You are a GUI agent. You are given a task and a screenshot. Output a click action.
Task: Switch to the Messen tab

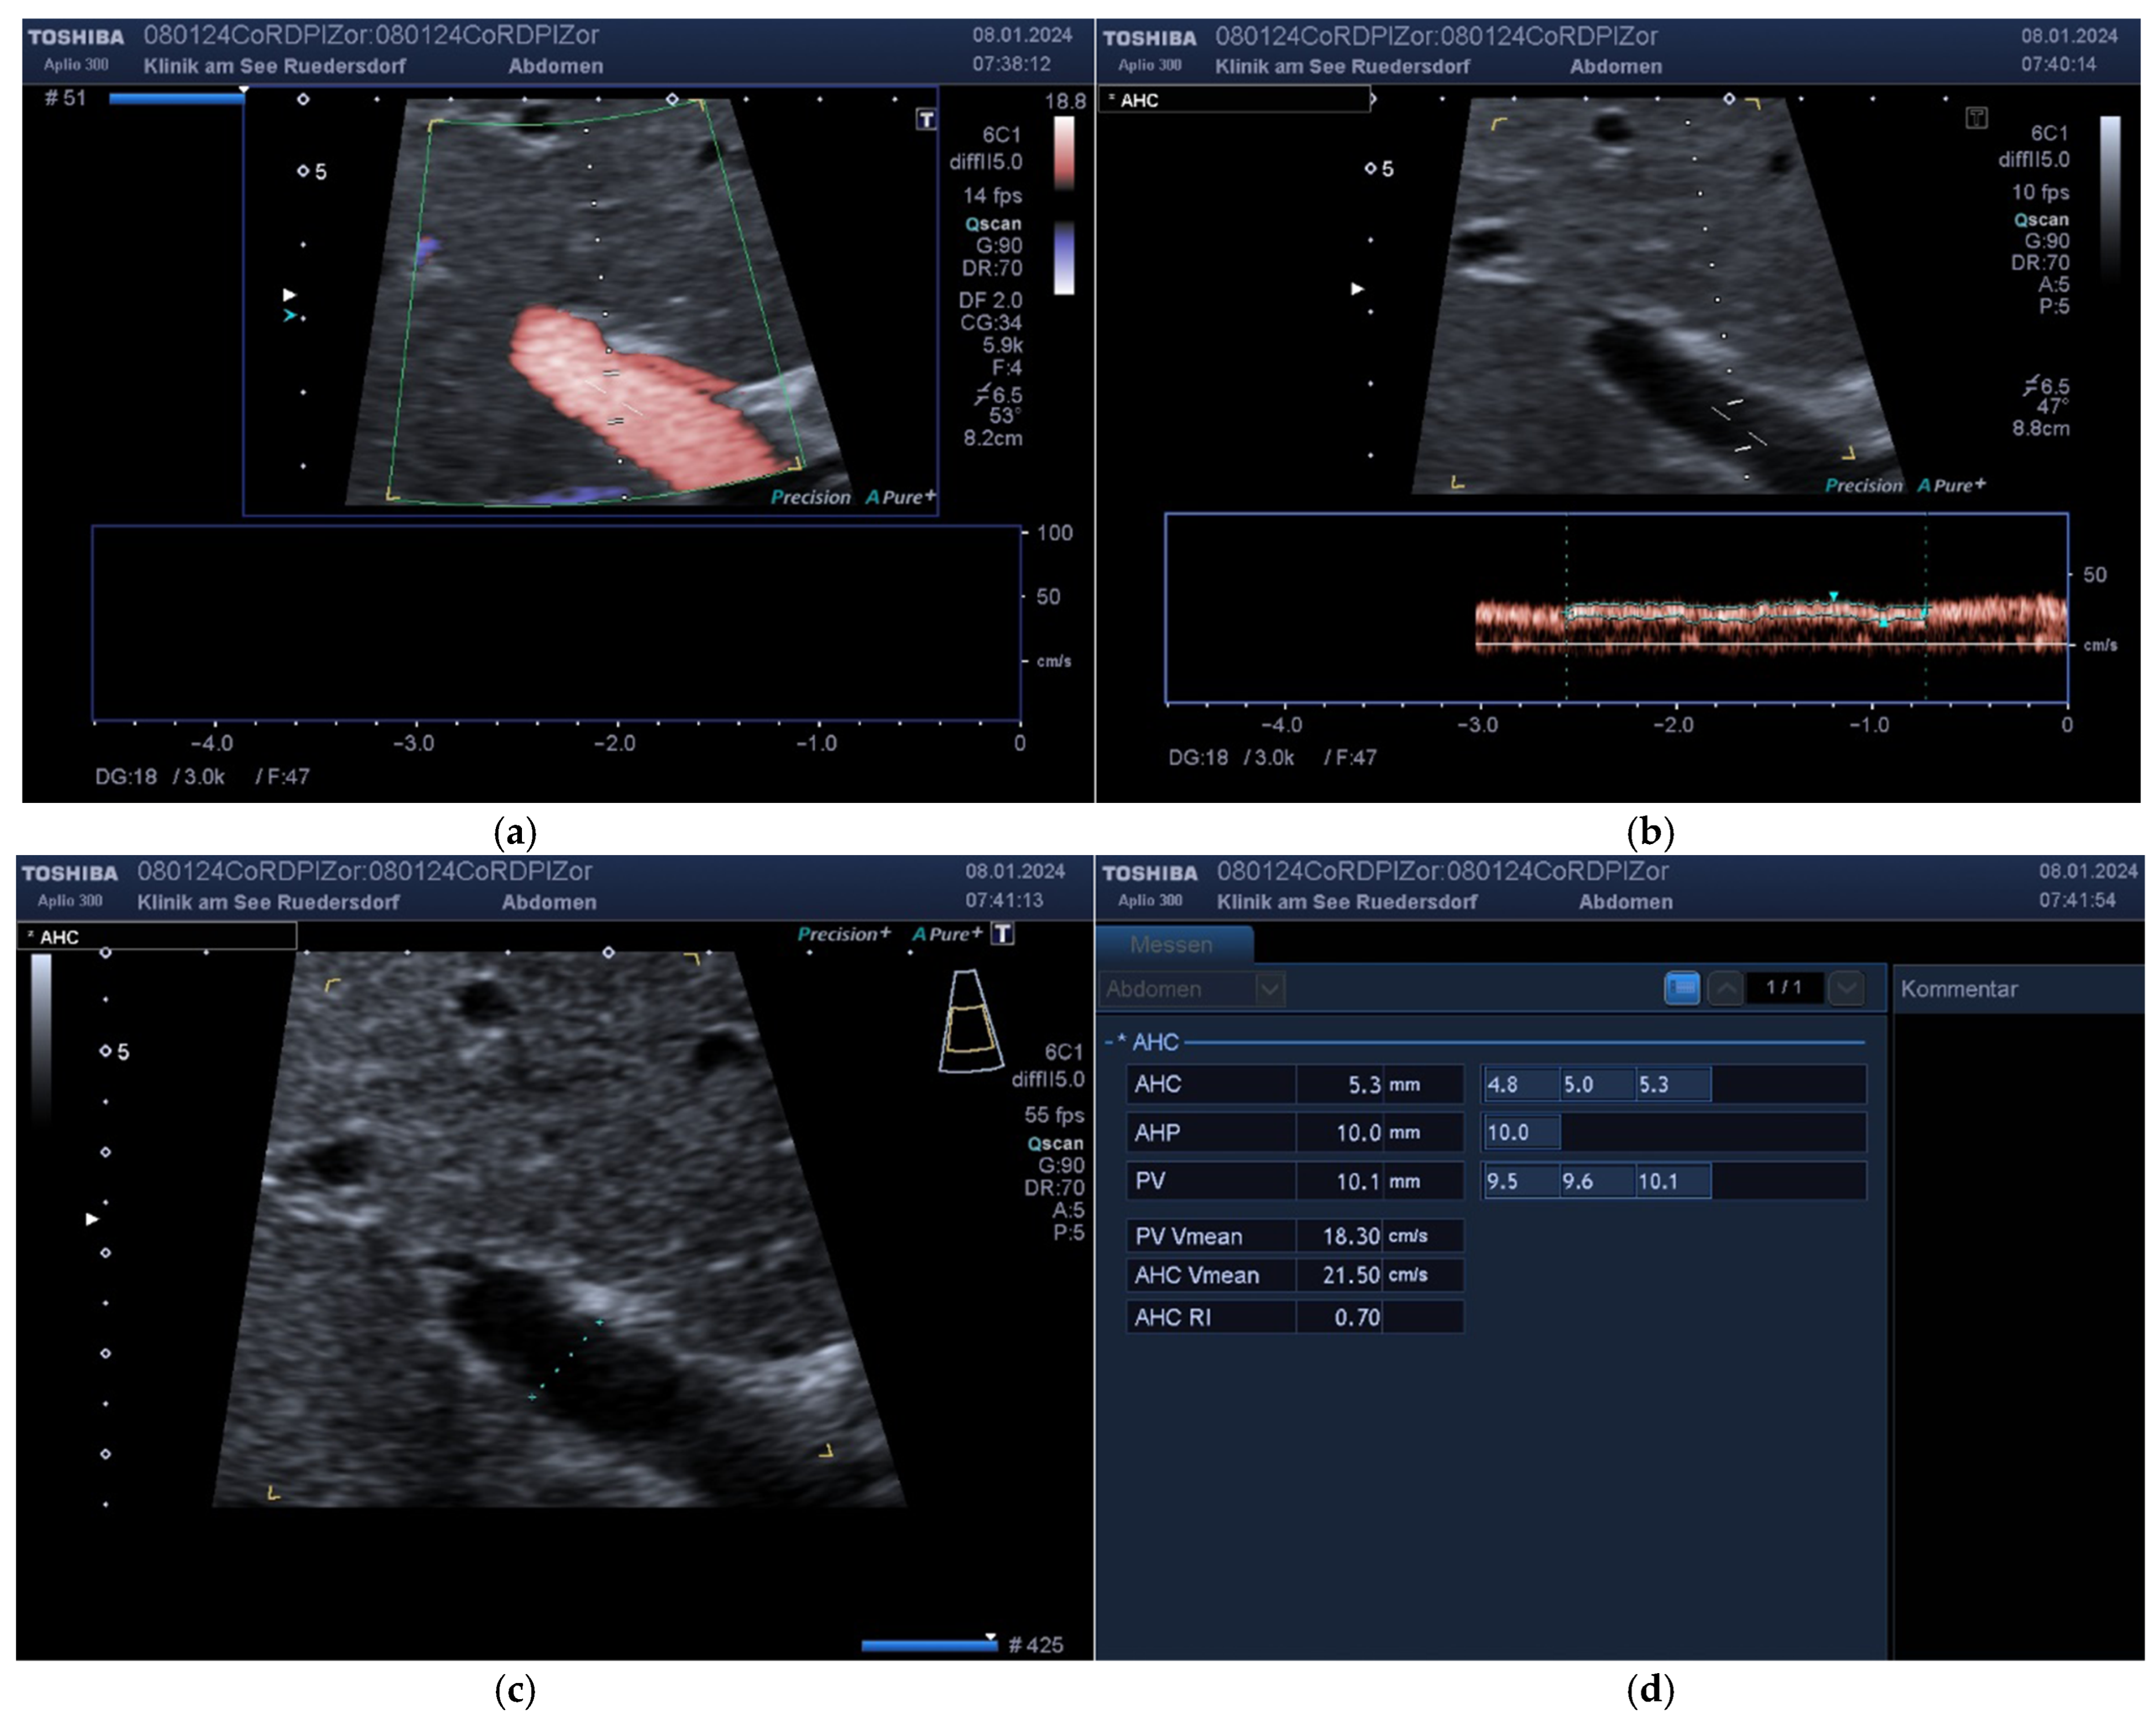pyautogui.click(x=1172, y=944)
